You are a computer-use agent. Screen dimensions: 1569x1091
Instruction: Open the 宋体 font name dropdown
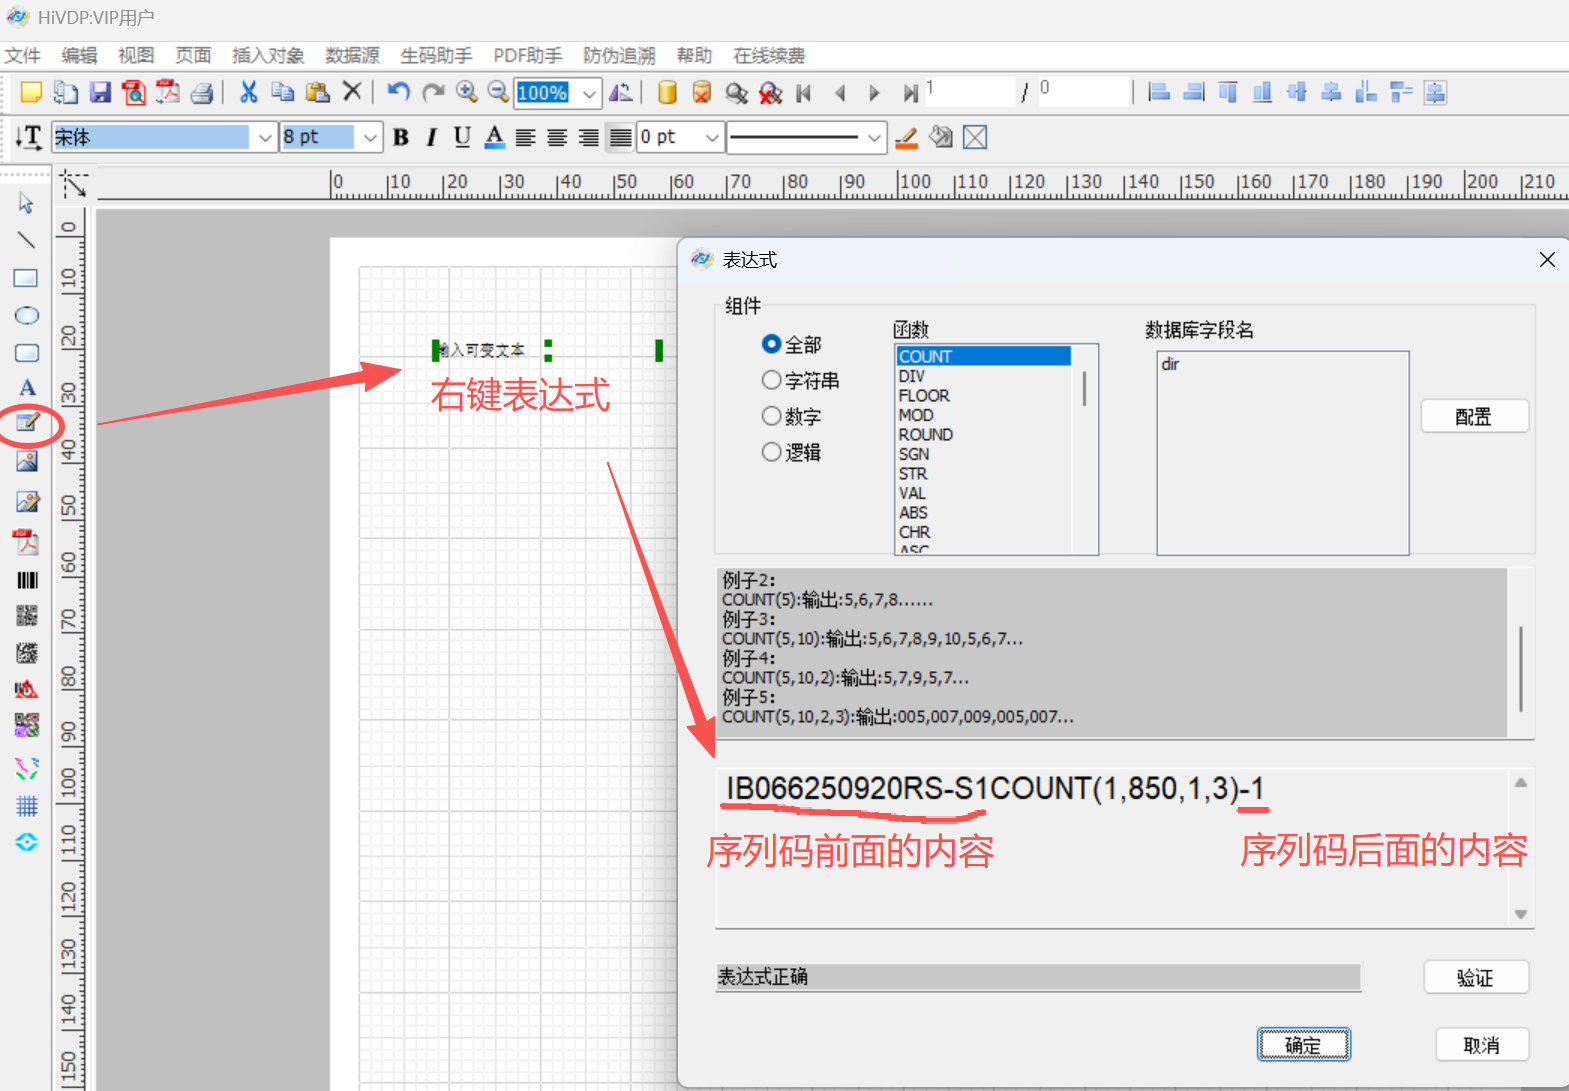click(265, 138)
